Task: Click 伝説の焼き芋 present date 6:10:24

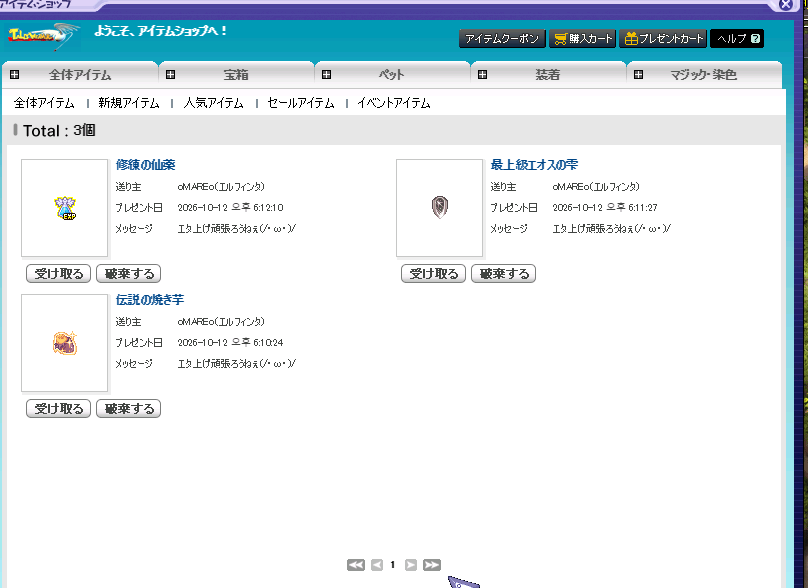Action: [230, 343]
